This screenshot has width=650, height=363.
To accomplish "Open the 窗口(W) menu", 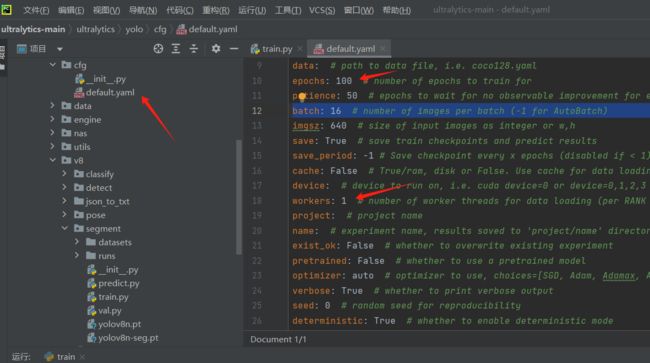I will pos(359,10).
